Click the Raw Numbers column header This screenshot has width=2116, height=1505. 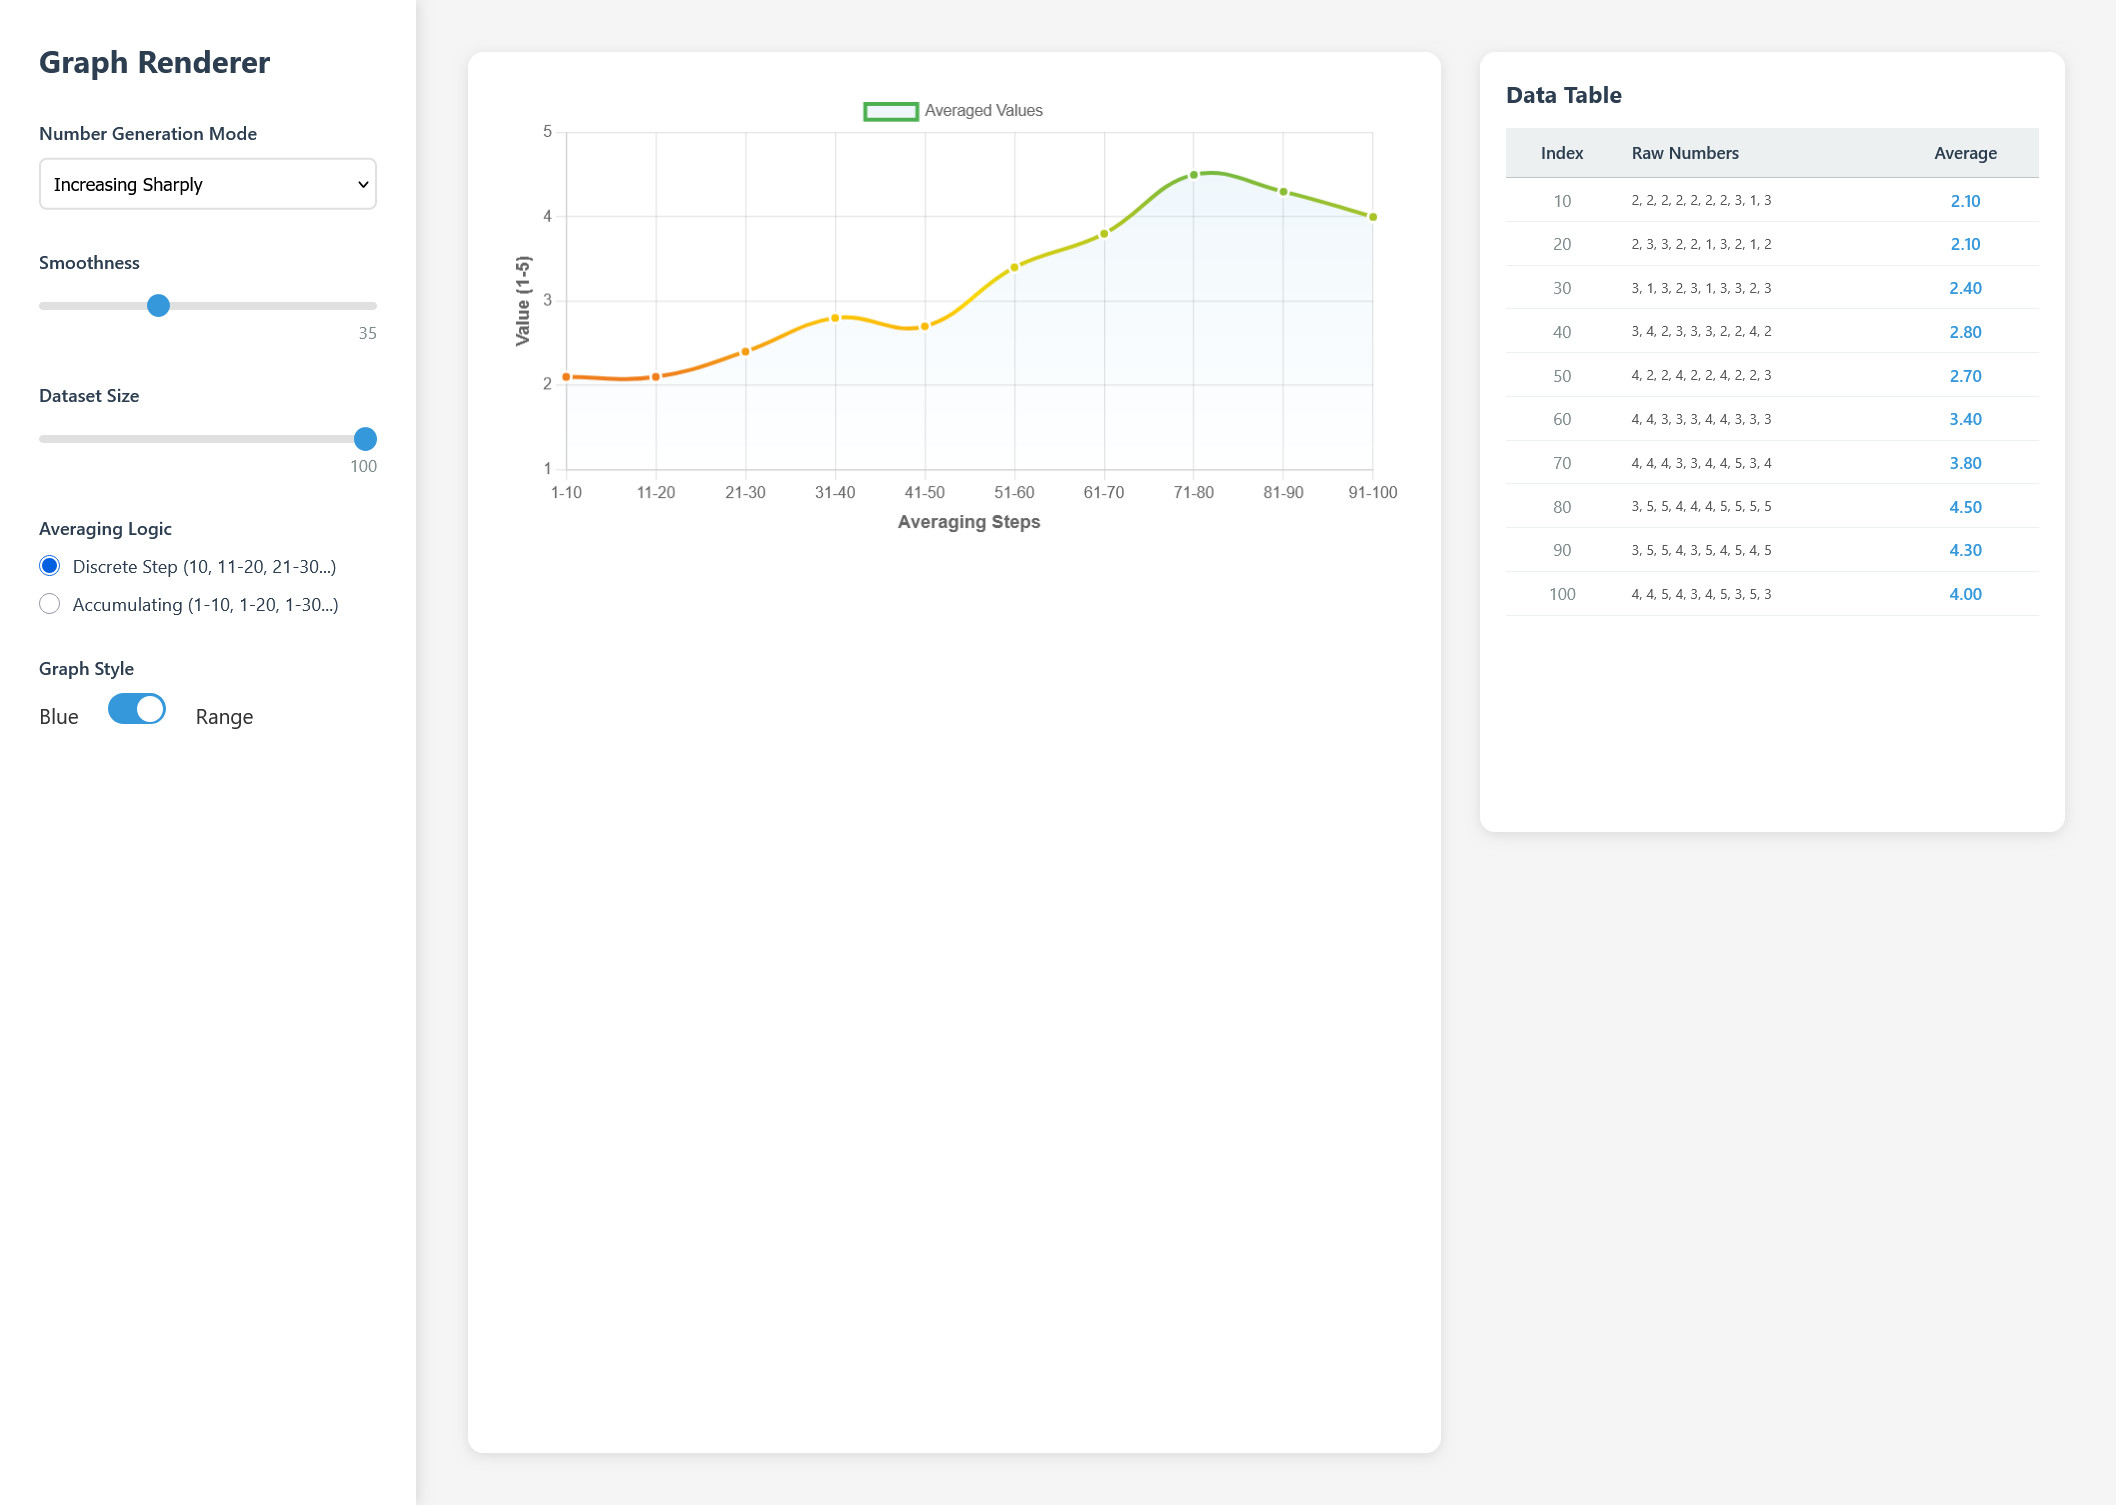(x=1684, y=153)
